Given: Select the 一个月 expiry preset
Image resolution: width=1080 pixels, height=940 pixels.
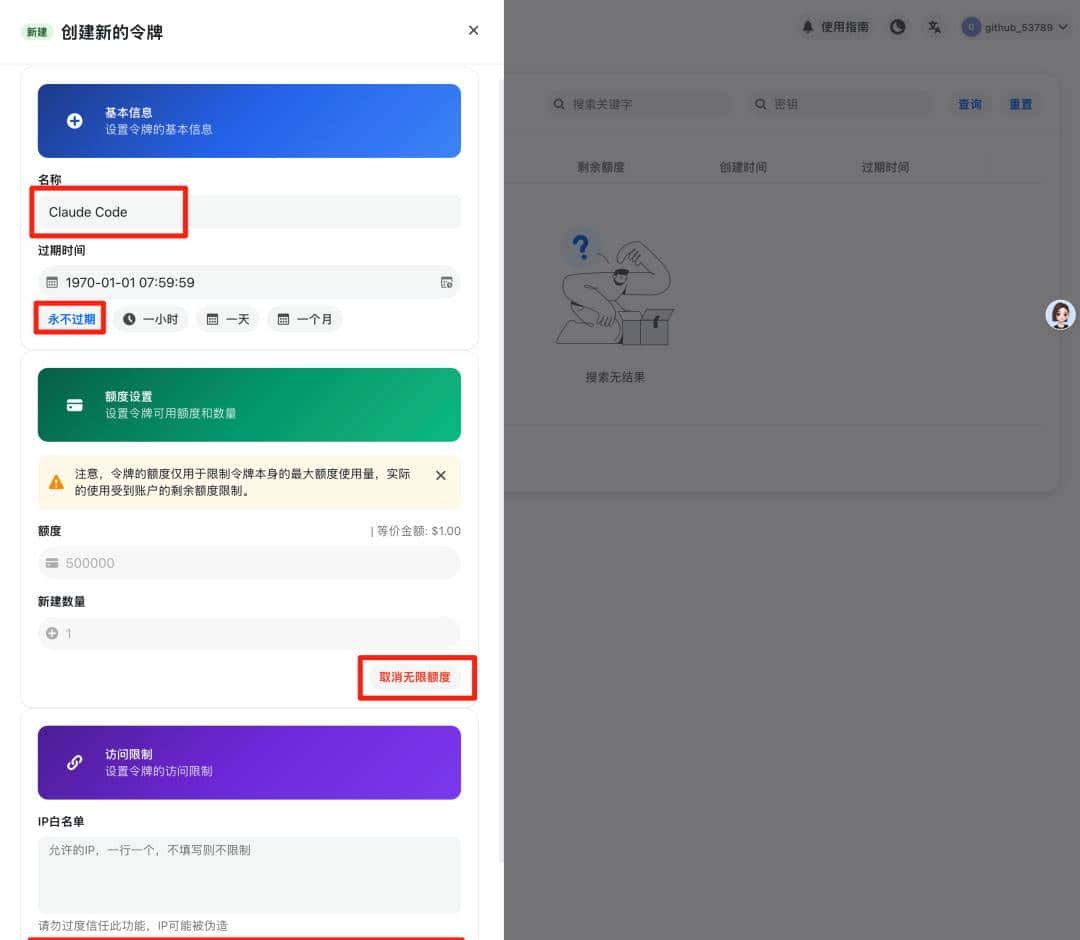Looking at the screenshot, I should click(305, 318).
